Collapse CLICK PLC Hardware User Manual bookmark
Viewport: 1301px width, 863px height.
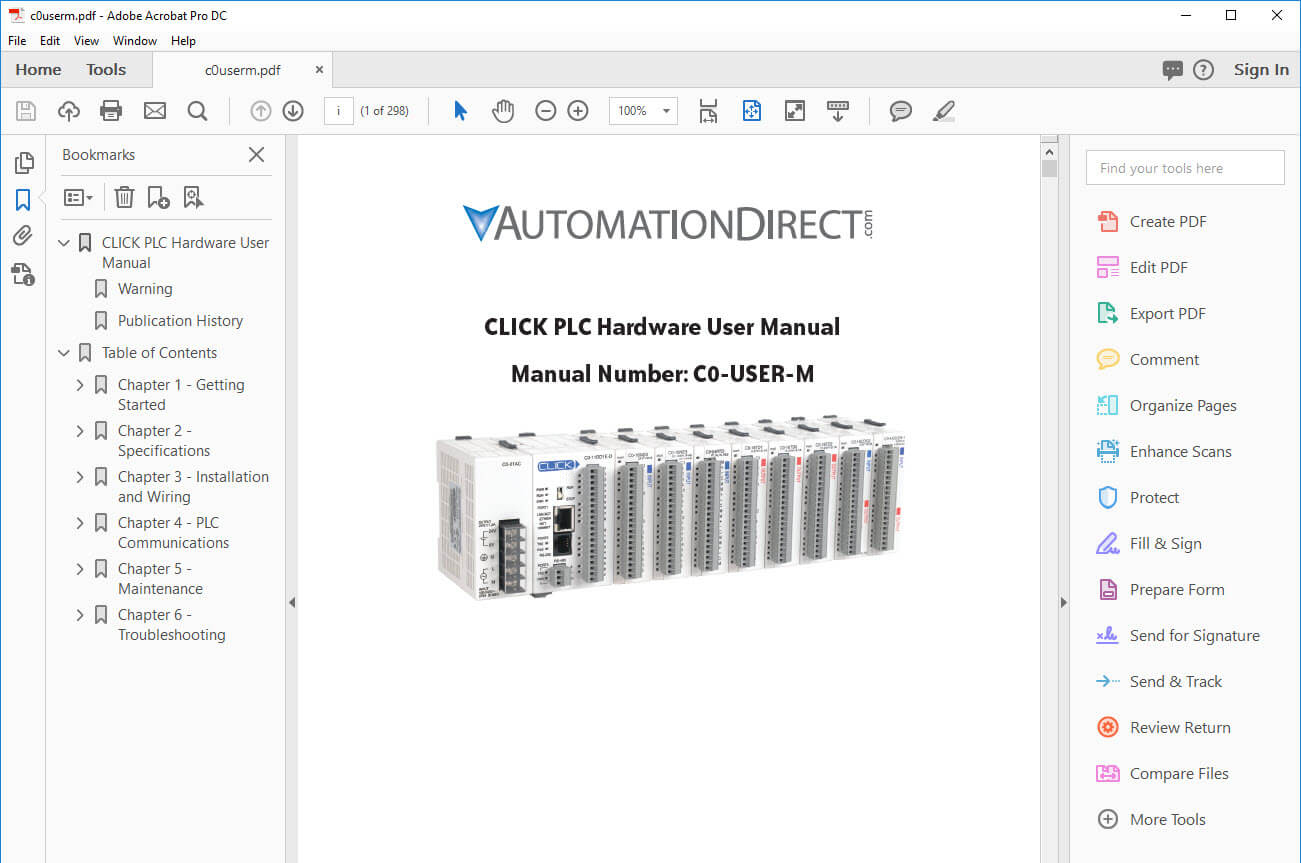[x=64, y=243]
